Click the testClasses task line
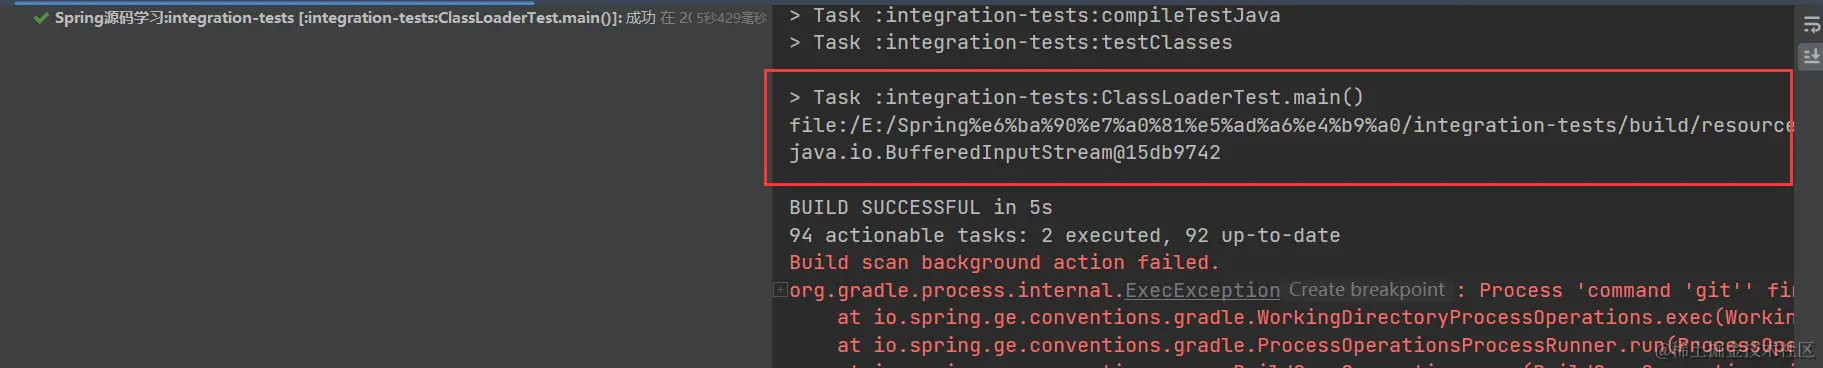 coord(1010,43)
